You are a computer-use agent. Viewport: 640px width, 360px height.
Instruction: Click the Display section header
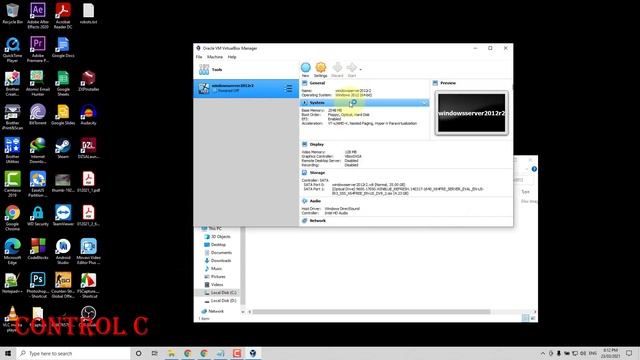click(317, 144)
